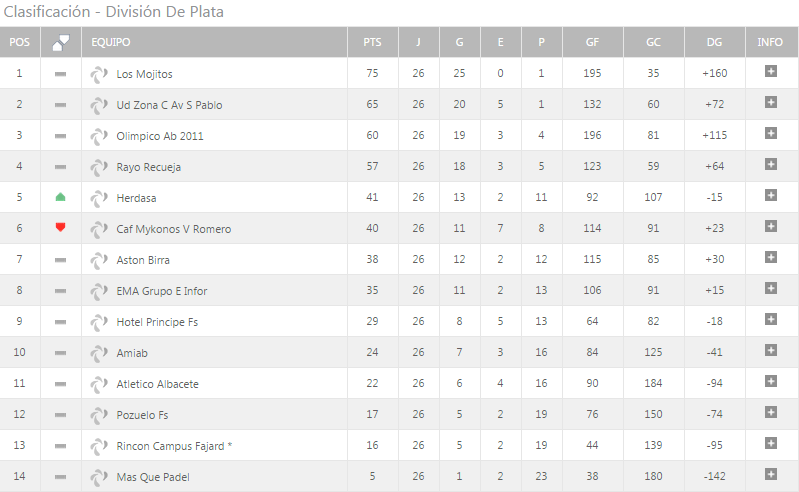Open EMA Grupo E Infor team link
The height and width of the screenshot is (492, 799).
click(162, 291)
